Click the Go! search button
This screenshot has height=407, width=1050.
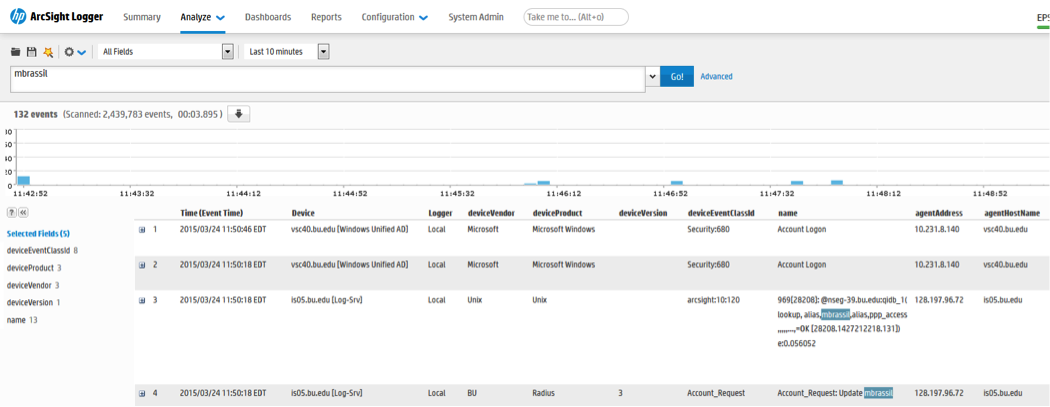(677, 77)
